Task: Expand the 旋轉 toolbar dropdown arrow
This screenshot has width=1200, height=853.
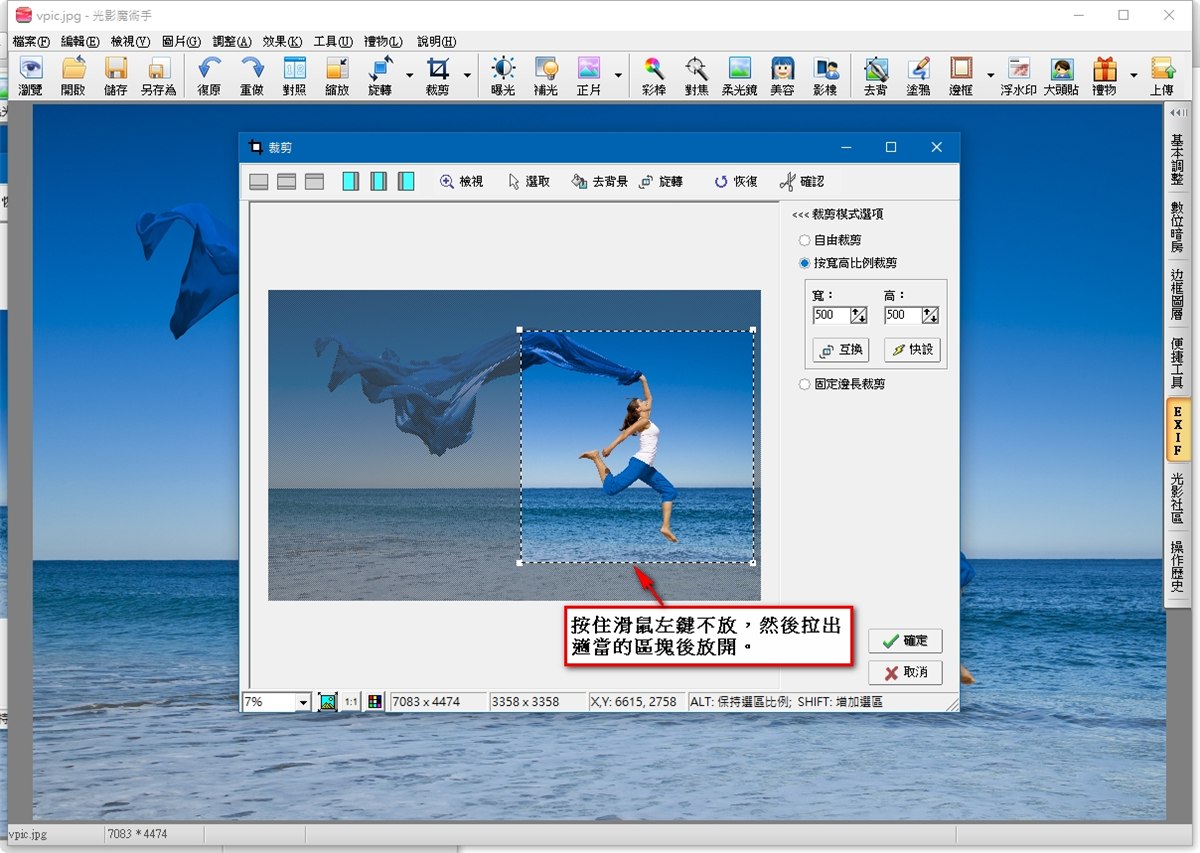Action: tap(409, 75)
